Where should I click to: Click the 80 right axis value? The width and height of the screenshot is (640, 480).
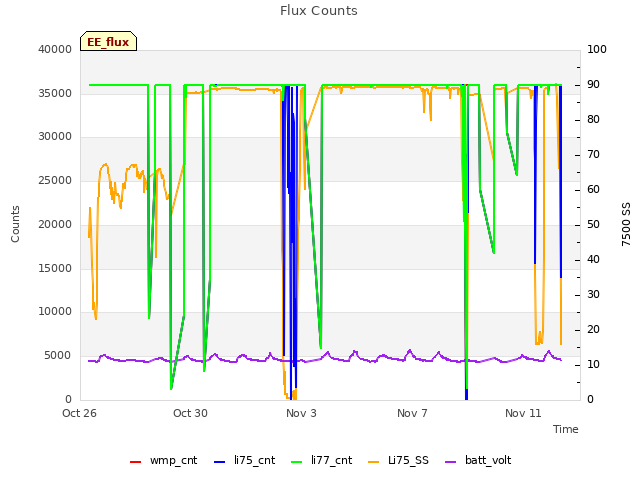coord(593,120)
